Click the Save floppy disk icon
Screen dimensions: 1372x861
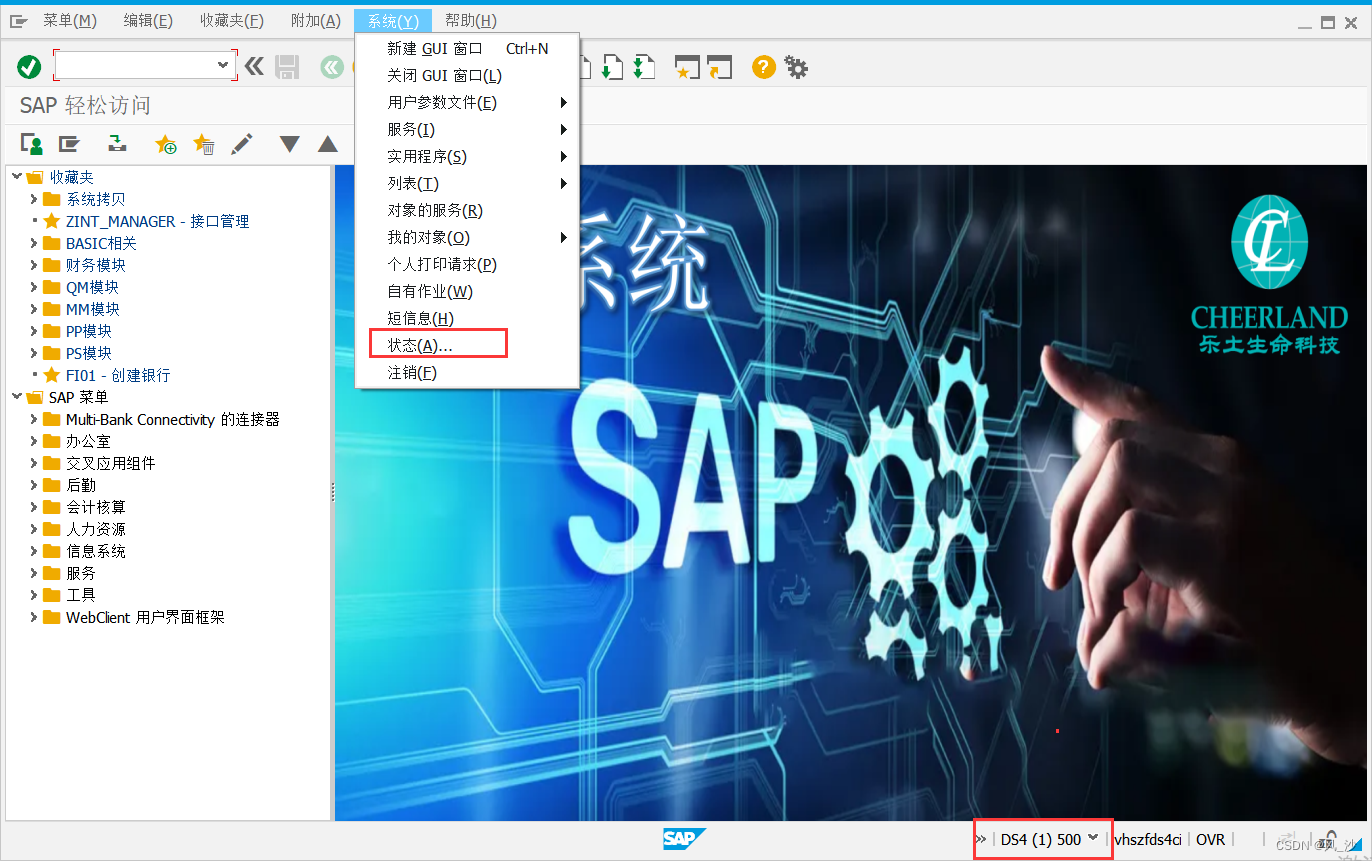click(287, 67)
